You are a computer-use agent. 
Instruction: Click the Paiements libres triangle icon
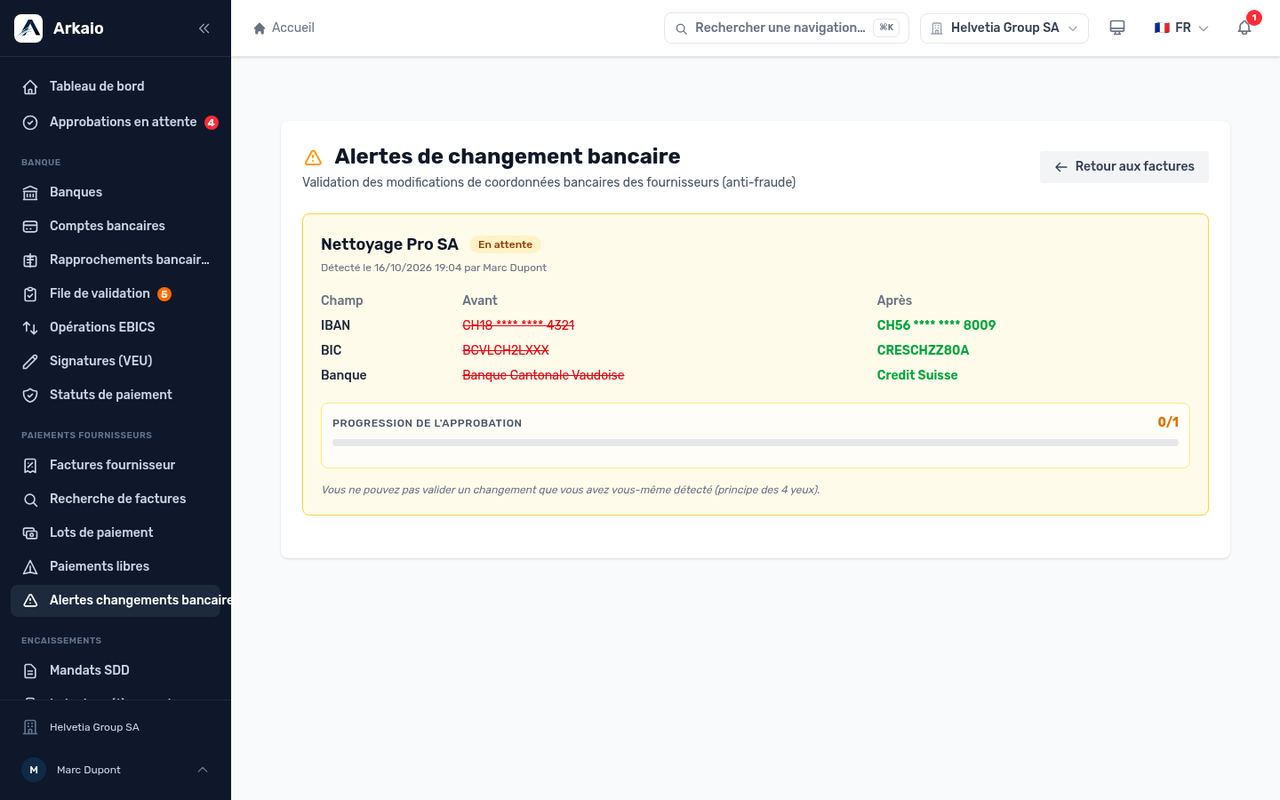[x=30, y=566]
